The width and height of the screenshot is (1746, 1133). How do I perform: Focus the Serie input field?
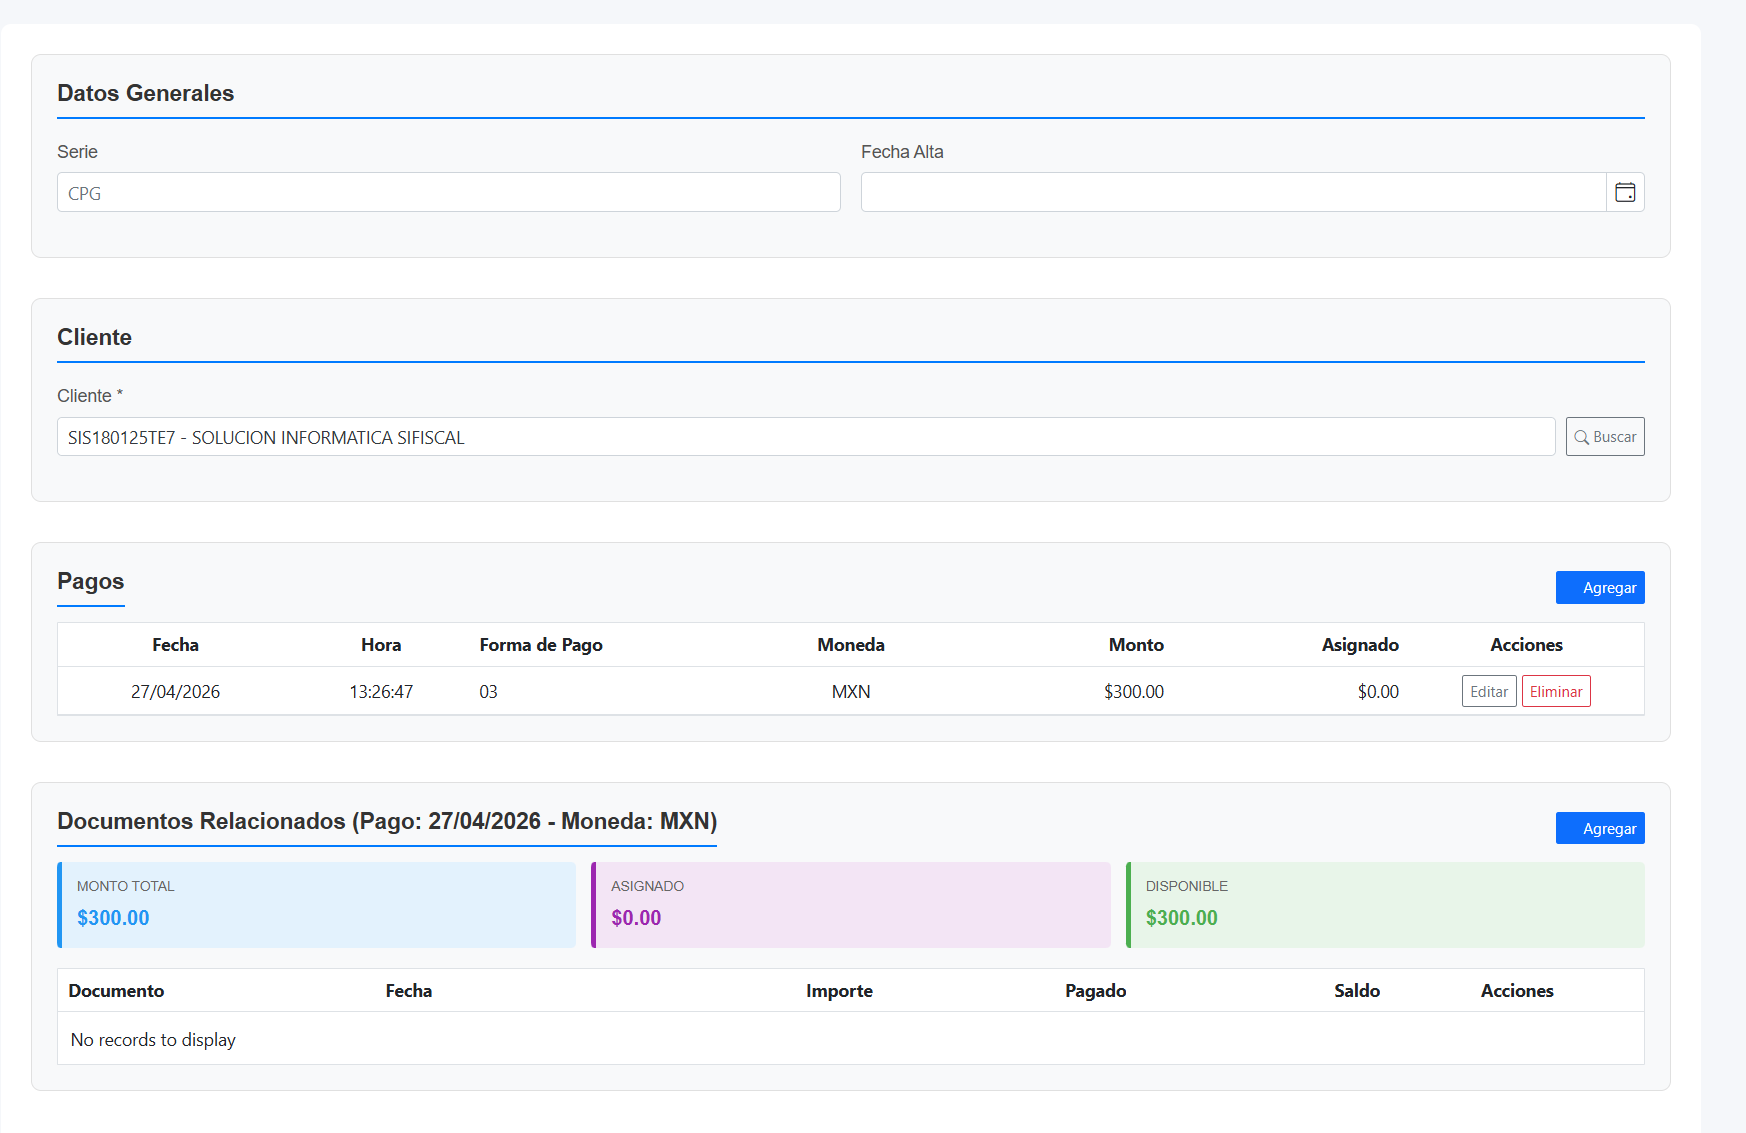[x=448, y=193]
